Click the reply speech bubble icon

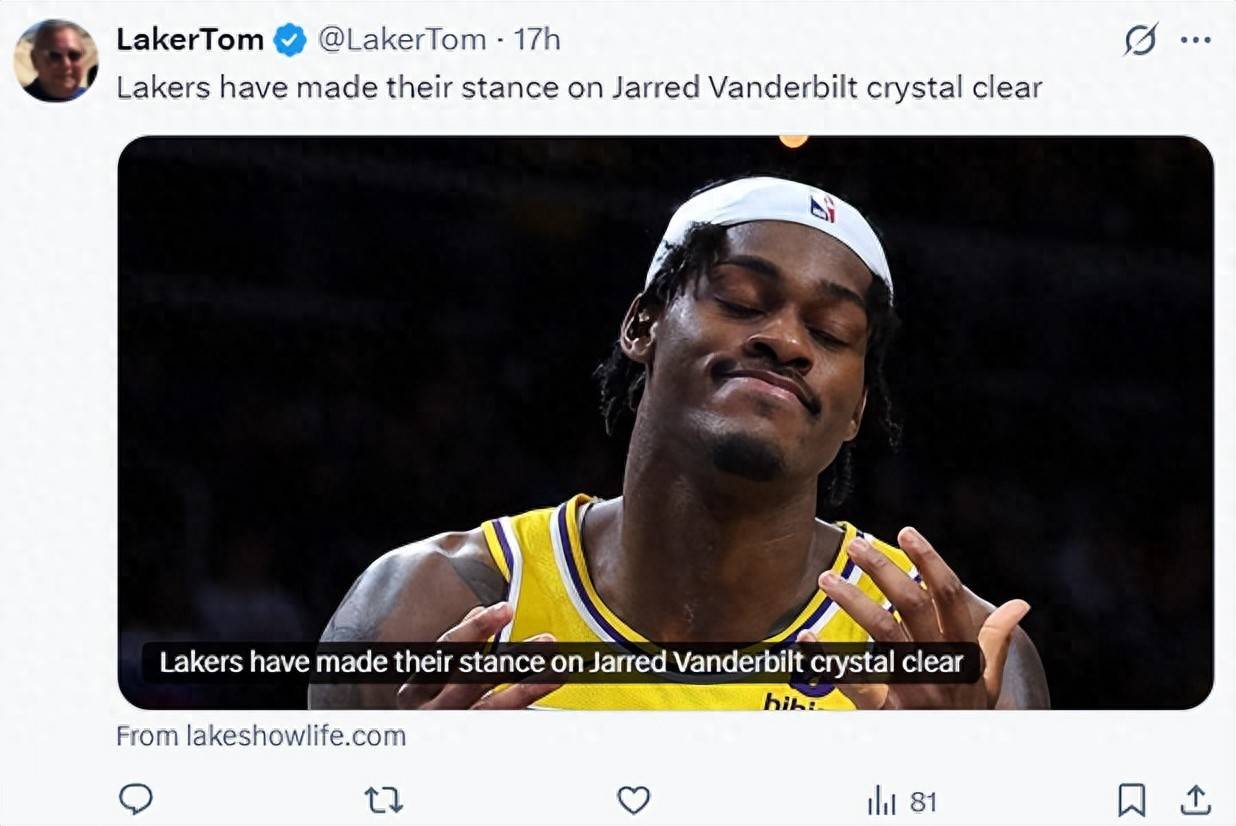pos(136,800)
